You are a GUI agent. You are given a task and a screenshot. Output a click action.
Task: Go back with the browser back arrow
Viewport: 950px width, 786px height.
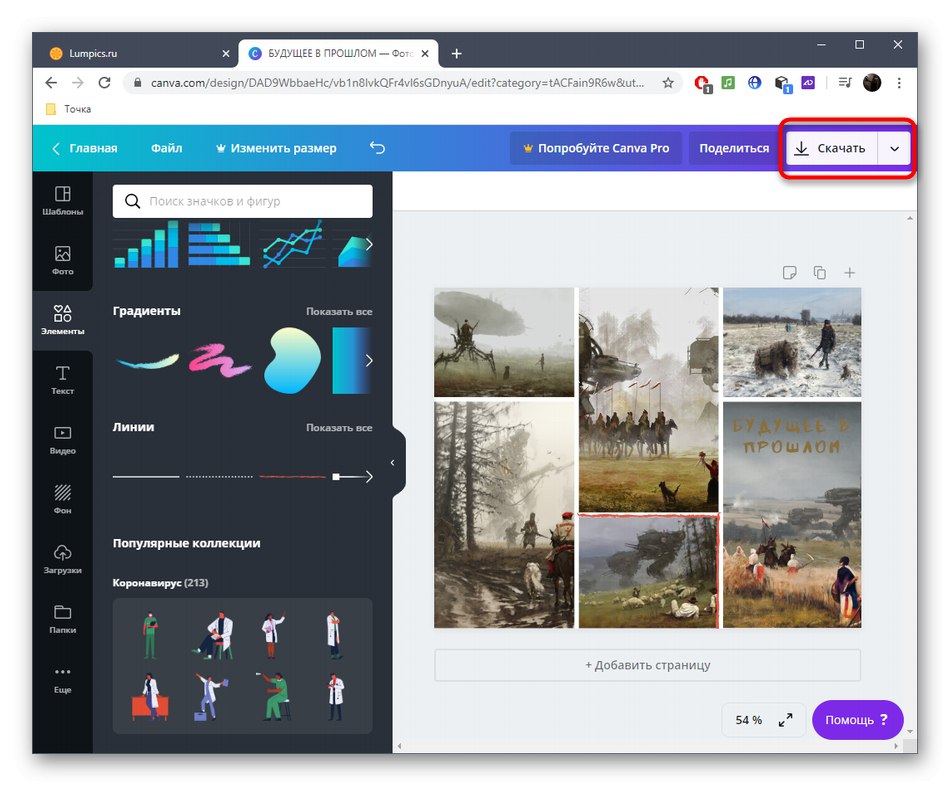tap(51, 82)
